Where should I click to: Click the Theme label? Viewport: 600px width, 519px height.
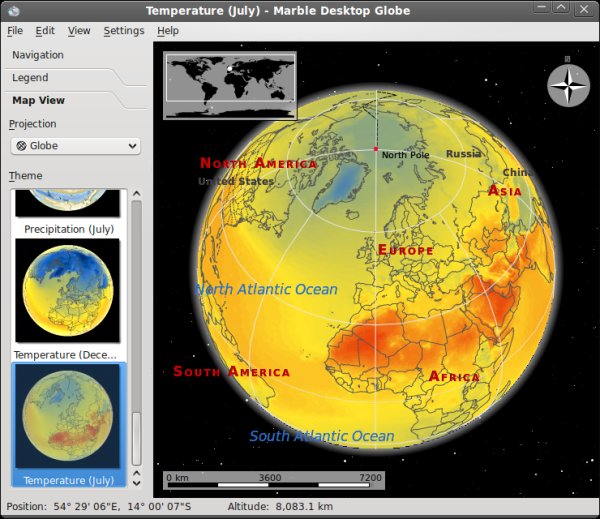coord(26,176)
